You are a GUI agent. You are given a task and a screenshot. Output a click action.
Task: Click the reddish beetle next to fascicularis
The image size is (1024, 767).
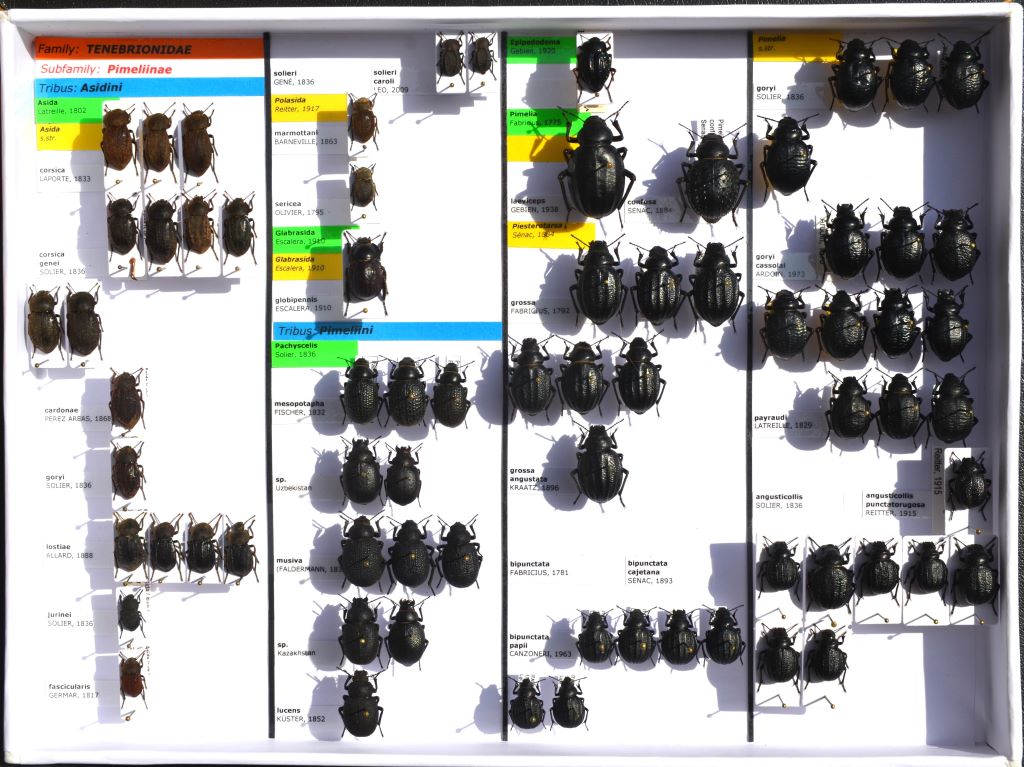tap(132, 676)
